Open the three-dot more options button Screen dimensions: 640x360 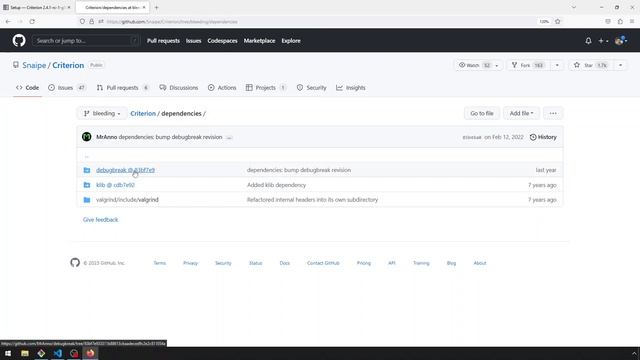point(553,113)
